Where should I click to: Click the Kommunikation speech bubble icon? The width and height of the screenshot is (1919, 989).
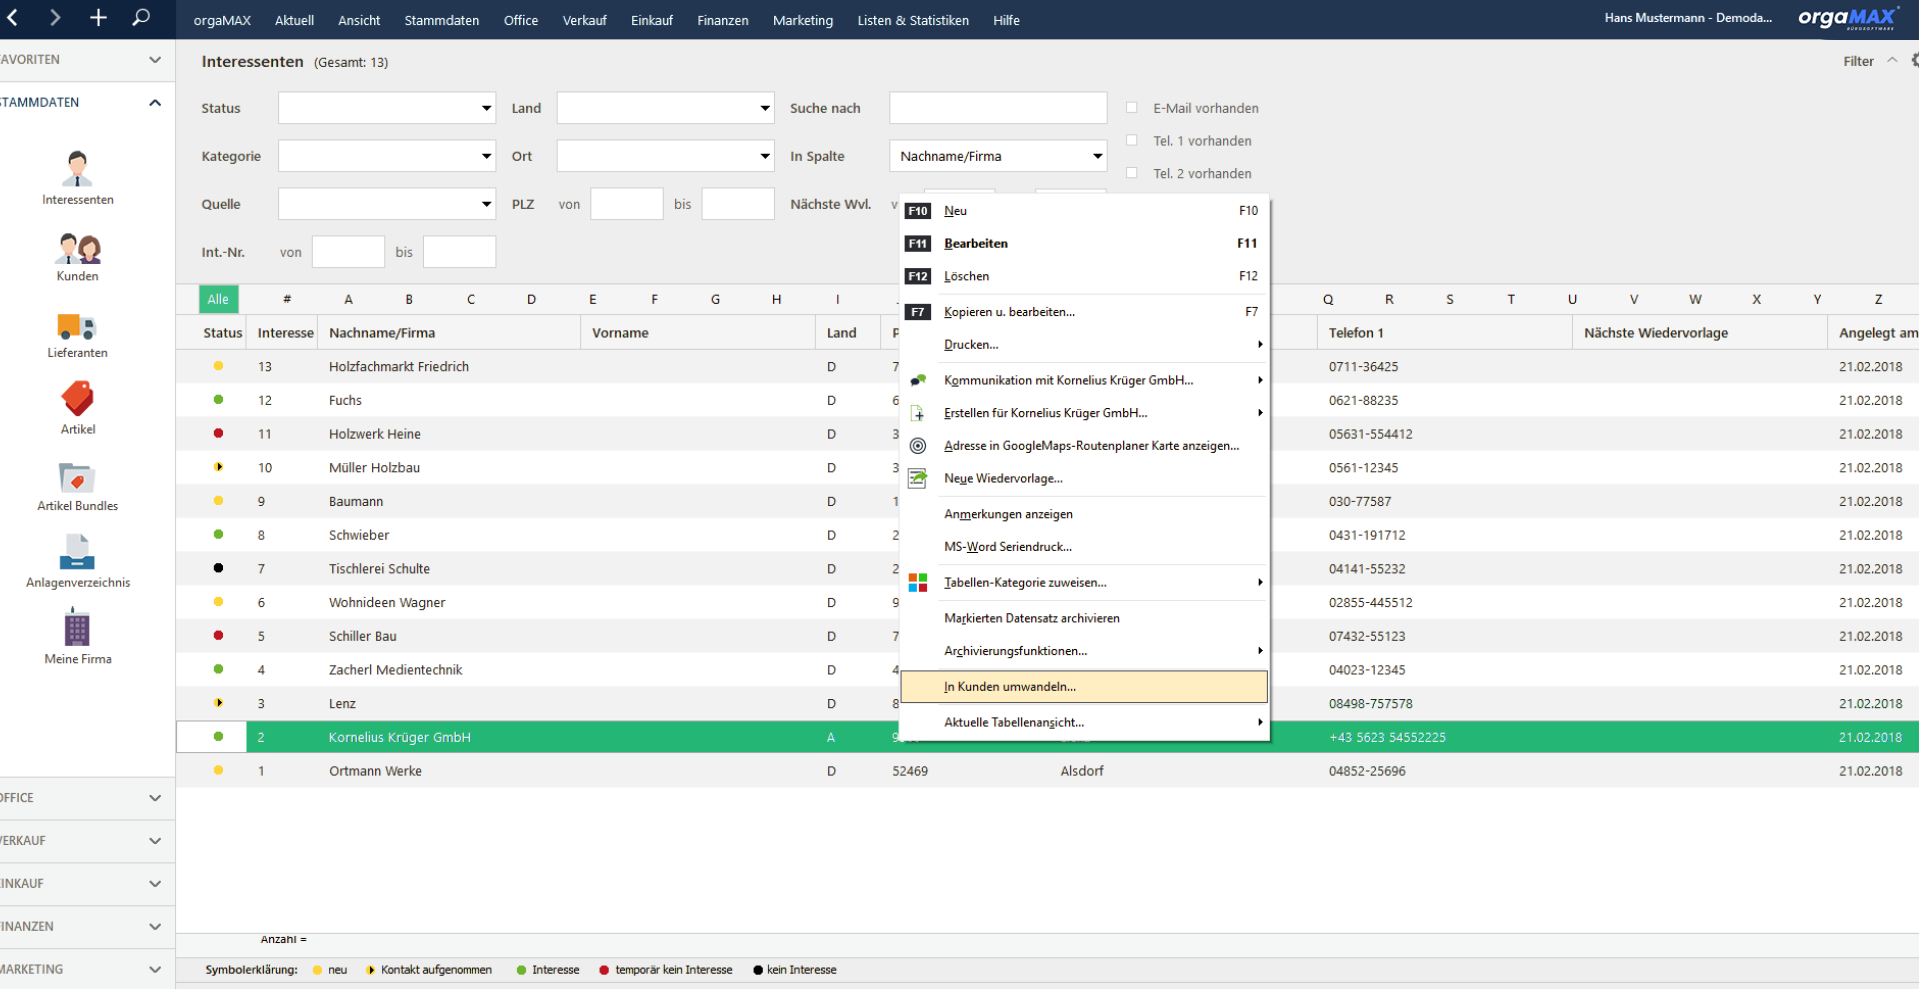[918, 380]
